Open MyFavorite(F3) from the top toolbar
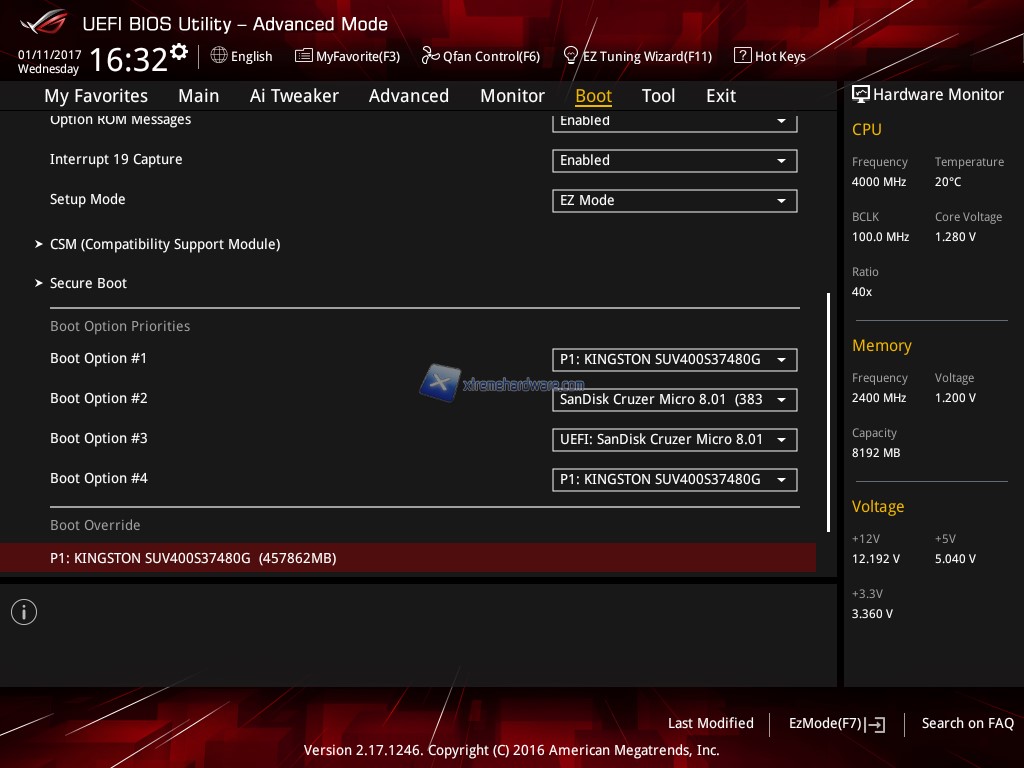 (347, 56)
